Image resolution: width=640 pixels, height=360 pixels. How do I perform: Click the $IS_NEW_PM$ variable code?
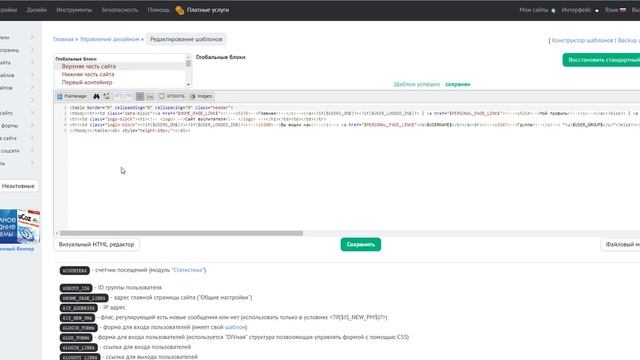[x=77, y=318]
